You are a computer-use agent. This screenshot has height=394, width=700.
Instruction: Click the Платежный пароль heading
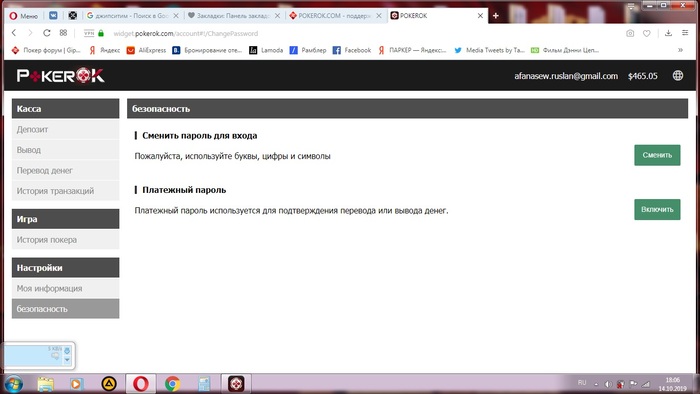(184, 190)
